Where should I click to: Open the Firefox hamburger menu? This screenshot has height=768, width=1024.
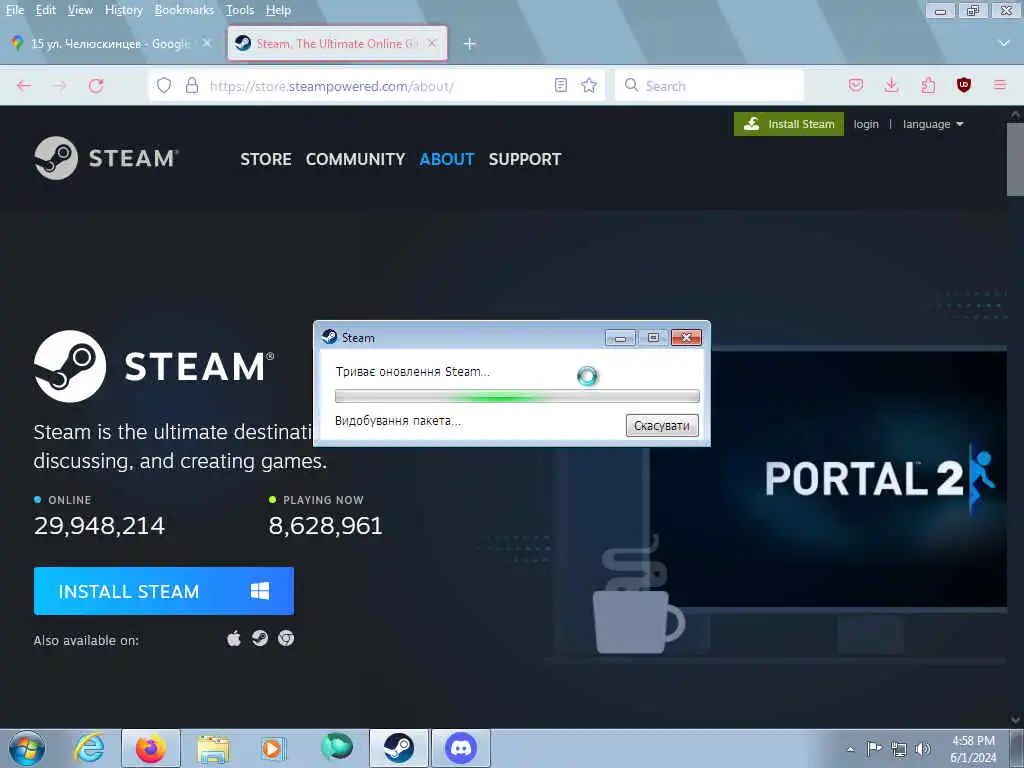coord(999,85)
